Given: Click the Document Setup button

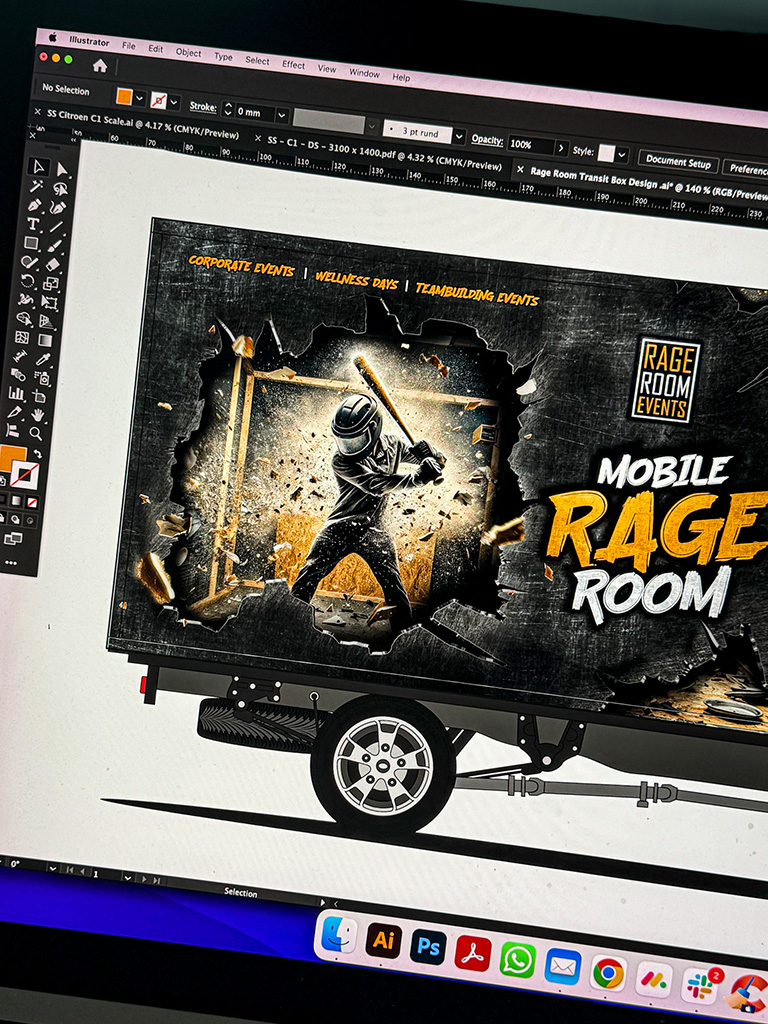Looking at the screenshot, I should tap(678, 162).
